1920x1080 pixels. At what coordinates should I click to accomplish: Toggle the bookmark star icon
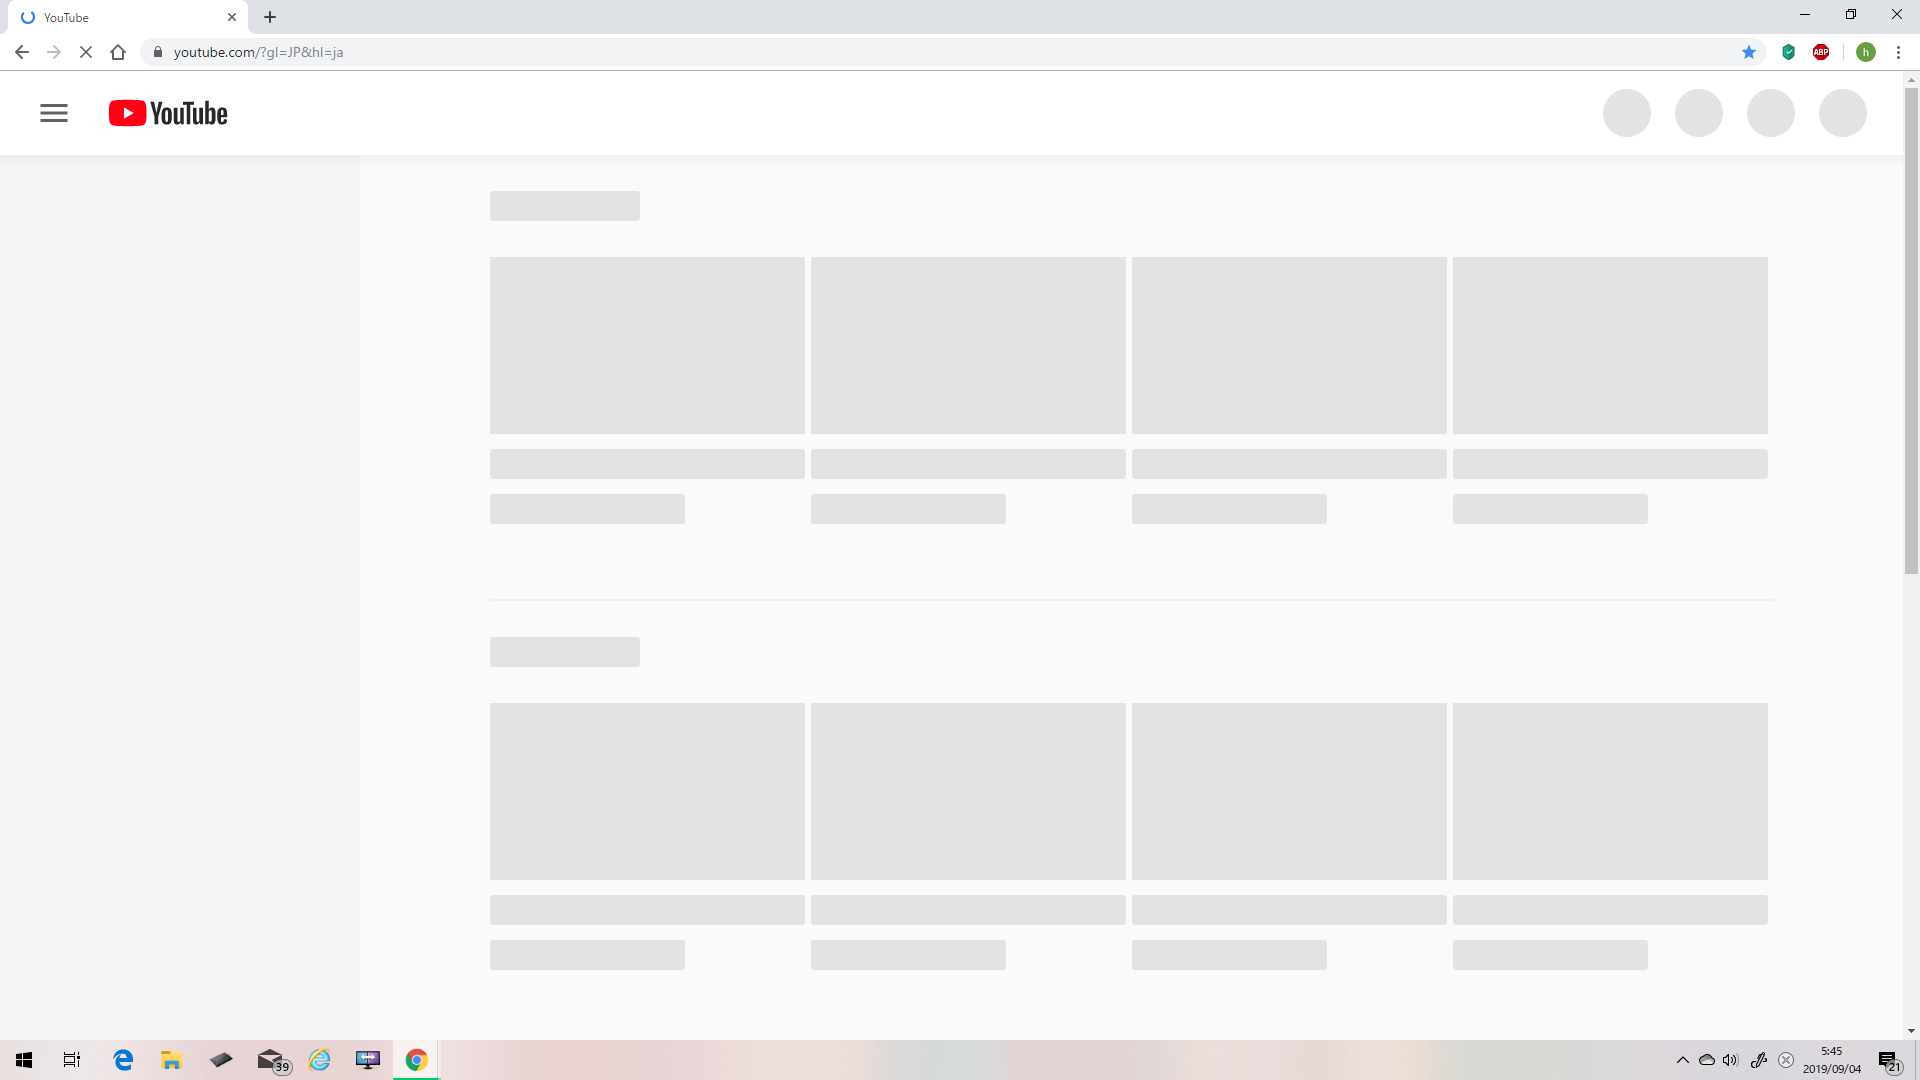click(x=1747, y=51)
